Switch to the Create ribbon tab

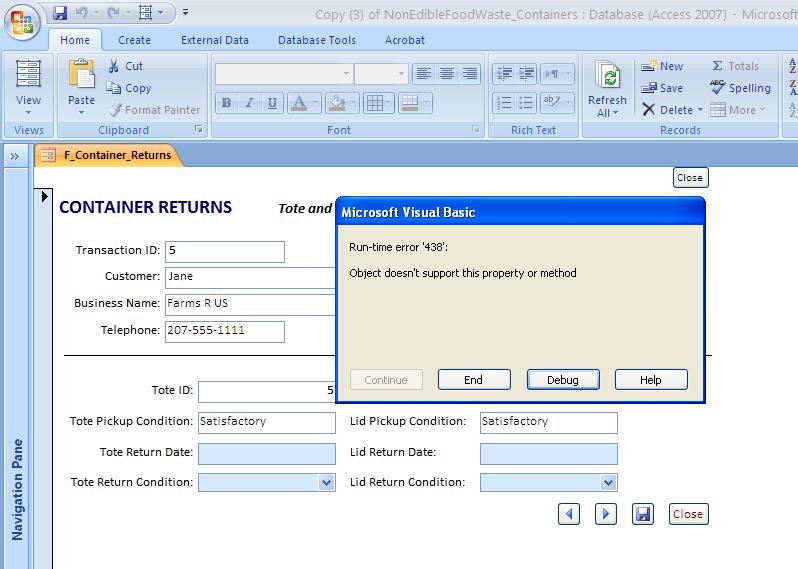click(134, 40)
